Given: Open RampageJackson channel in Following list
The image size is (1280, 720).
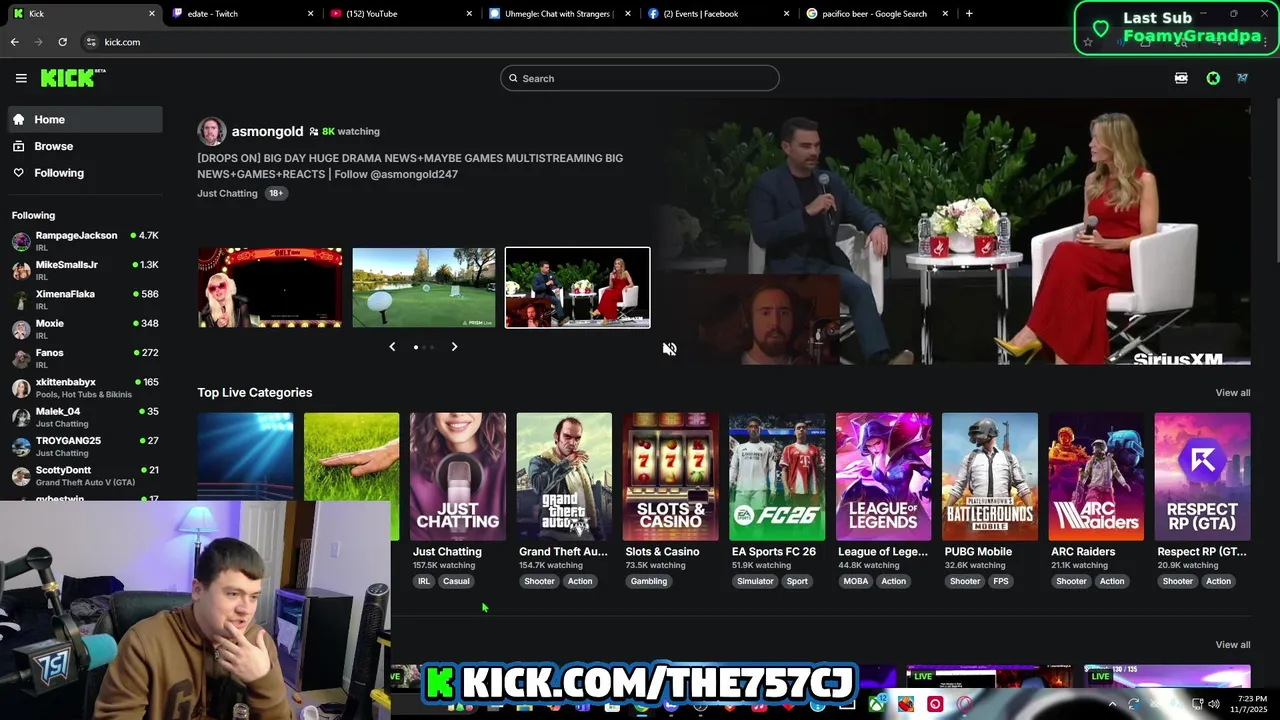Looking at the screenshot, I should [x=85, y=240].
